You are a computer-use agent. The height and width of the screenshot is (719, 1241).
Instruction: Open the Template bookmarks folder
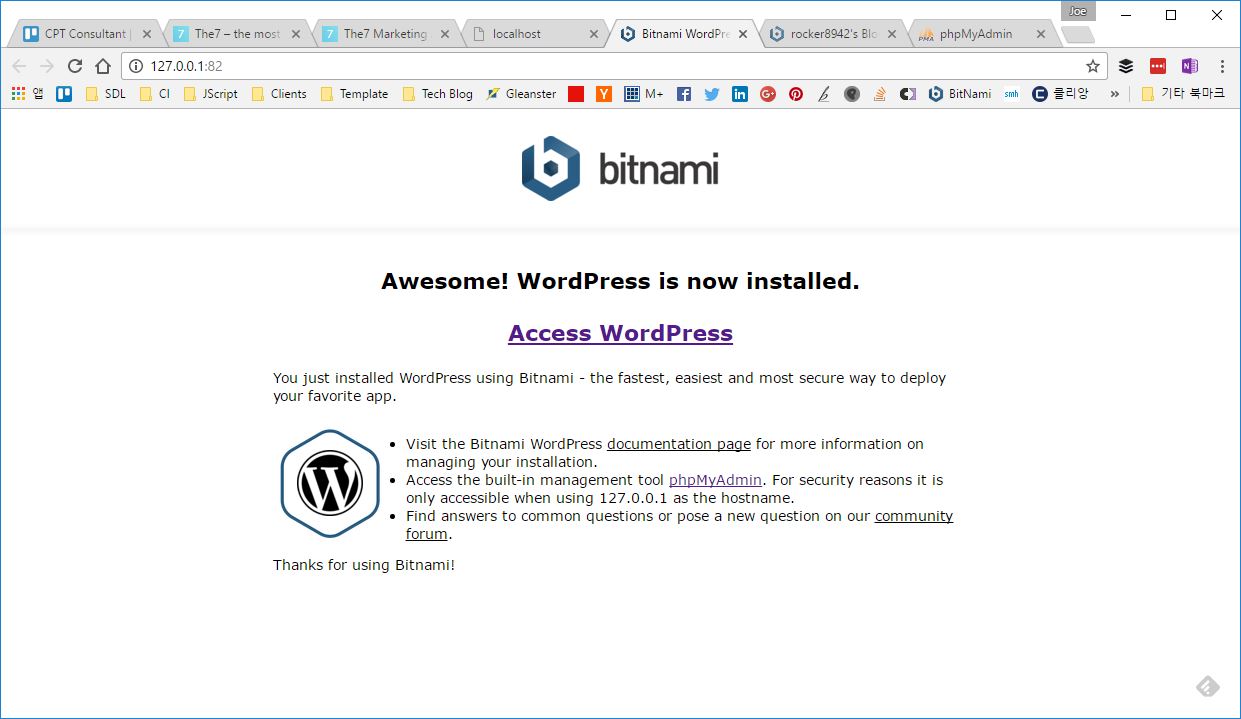pos(354,94)
